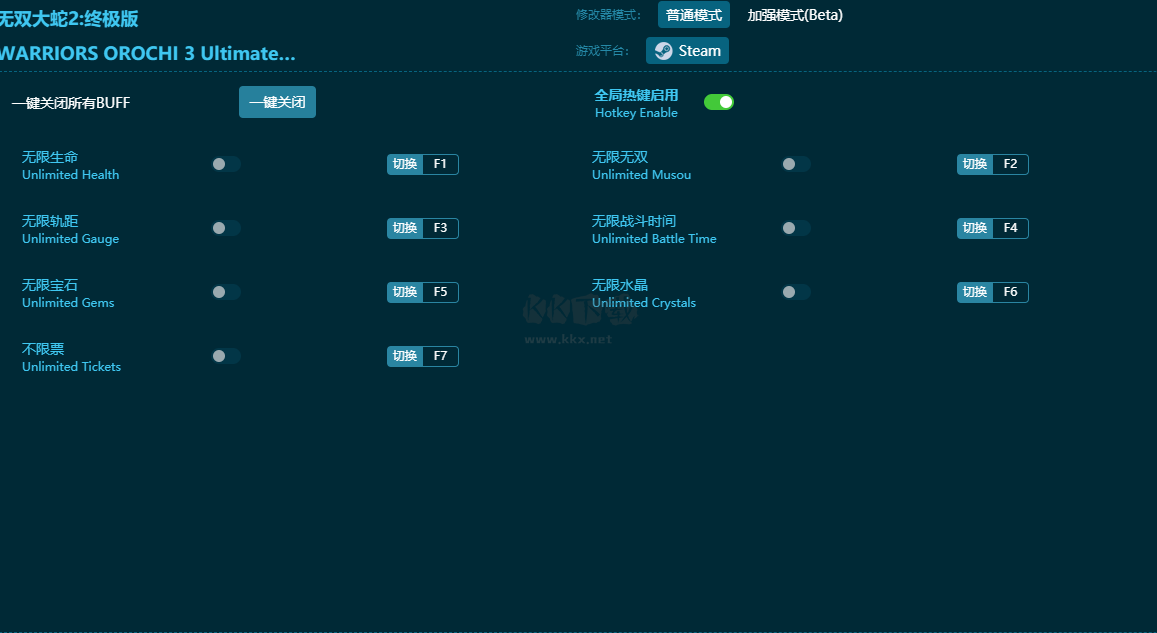The image size is (1157, 633).
Task: Click 切换 button for F2 hotkey
Action: (x=975, y=164)
